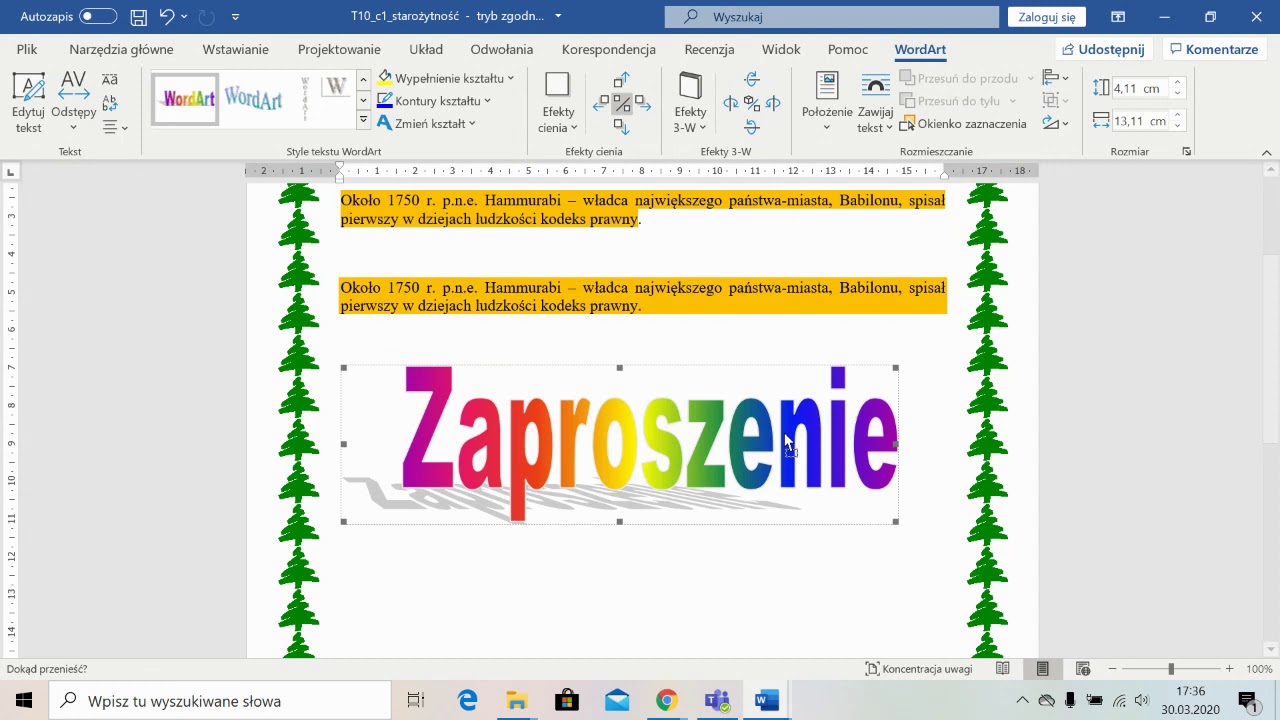The width and height of the screenshot is (1280, 720).
Task: Open Zawijaj tekst wrap menu
Action: (x=875, y=103)
